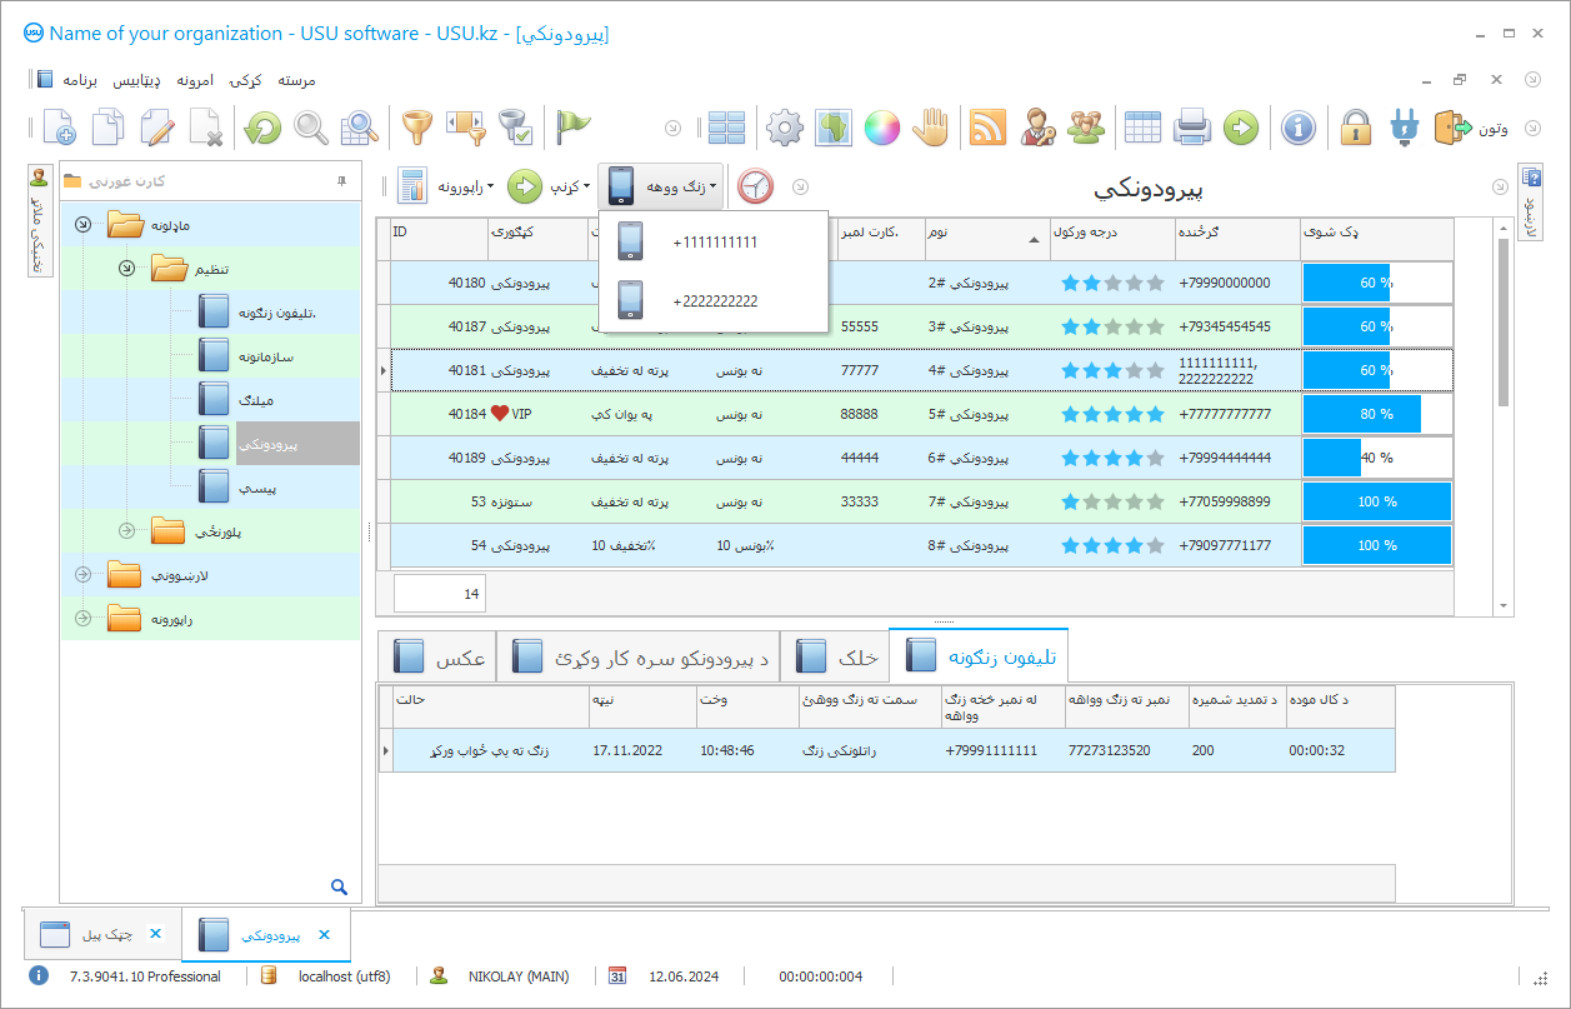Collapse the تنظیم folder in tree
Screen dimensions: 1571x1009
[x=127, y=269]
